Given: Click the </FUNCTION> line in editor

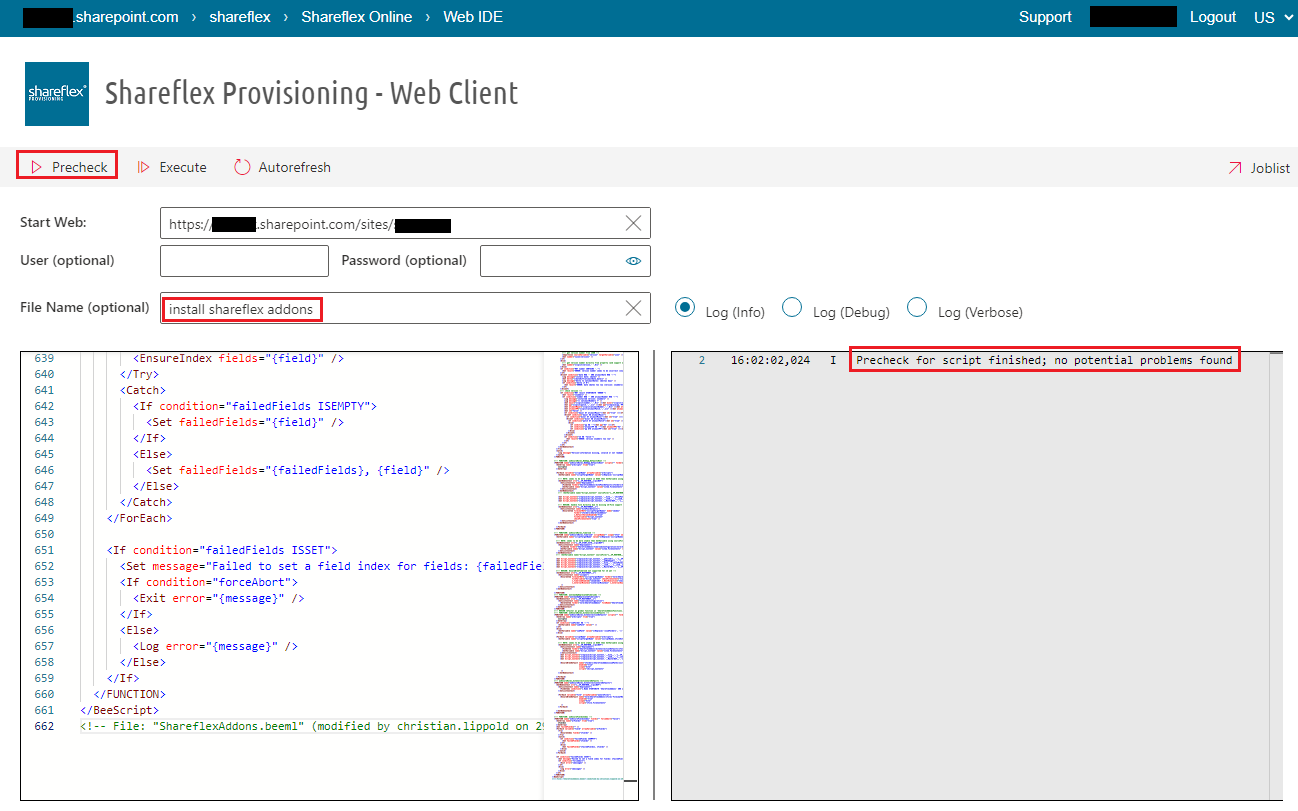Looking at the screenshot, I should point(129,694).
